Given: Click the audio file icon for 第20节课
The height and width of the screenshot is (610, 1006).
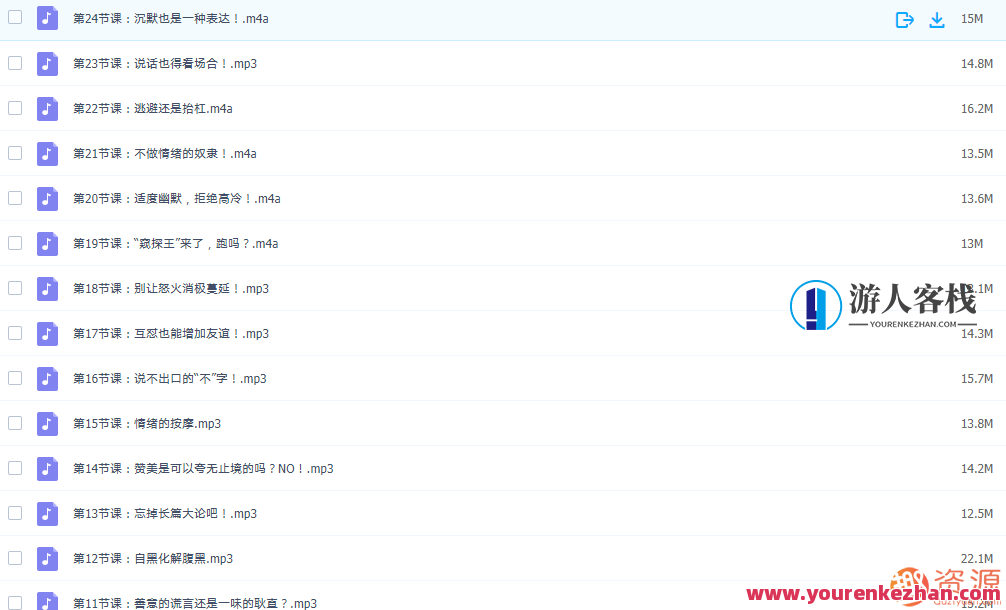Looking at the screenshot, I should pos(47,199).
